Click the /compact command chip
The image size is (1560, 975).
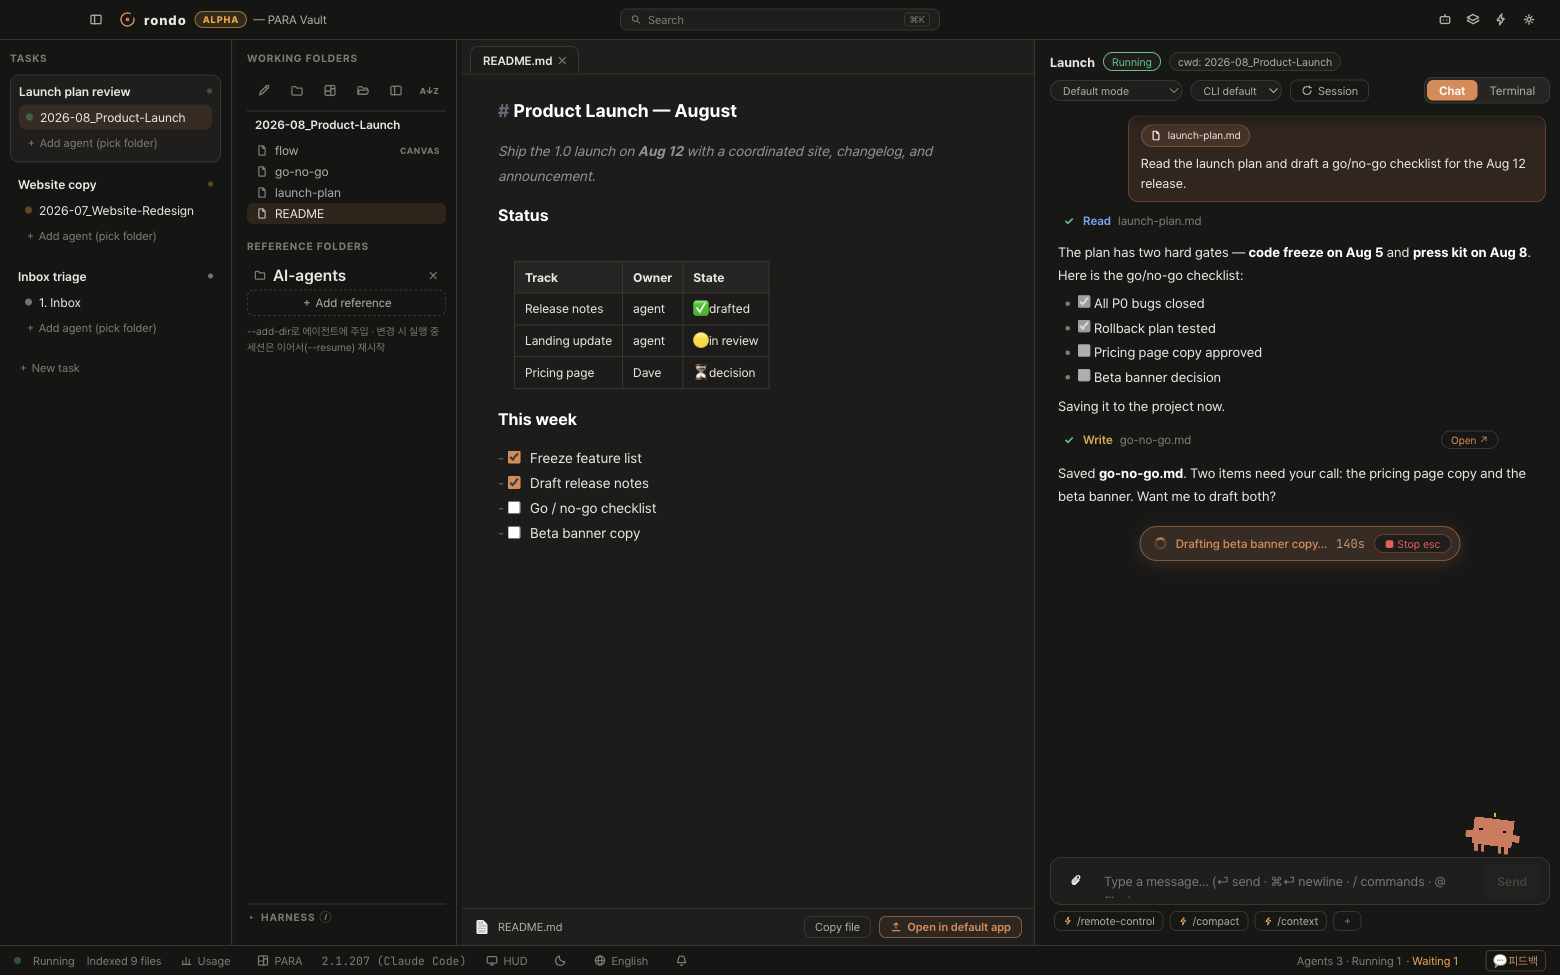[x=1209, y=921]
